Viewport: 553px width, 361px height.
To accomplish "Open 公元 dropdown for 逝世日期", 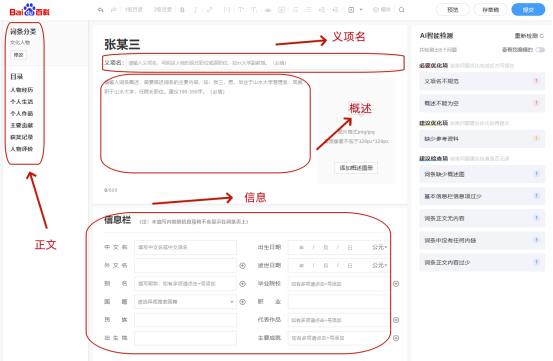I will [x=379, y=265].
